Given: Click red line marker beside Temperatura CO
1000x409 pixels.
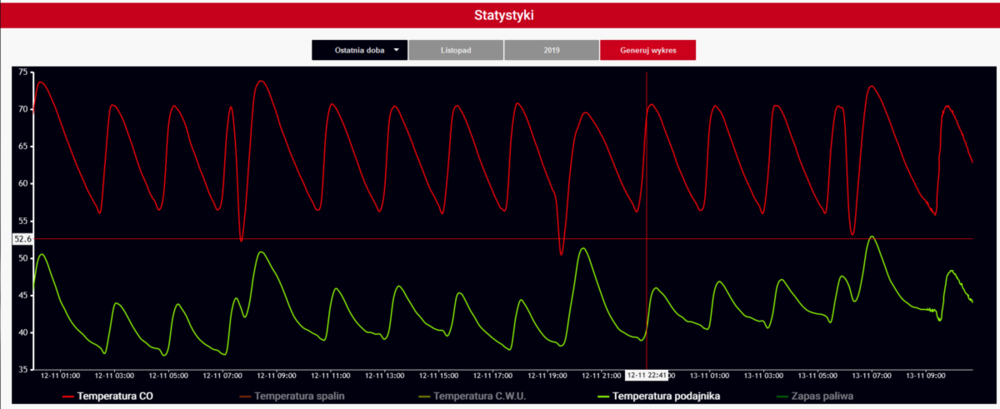Looking at the screenshot, I should 69,397.
